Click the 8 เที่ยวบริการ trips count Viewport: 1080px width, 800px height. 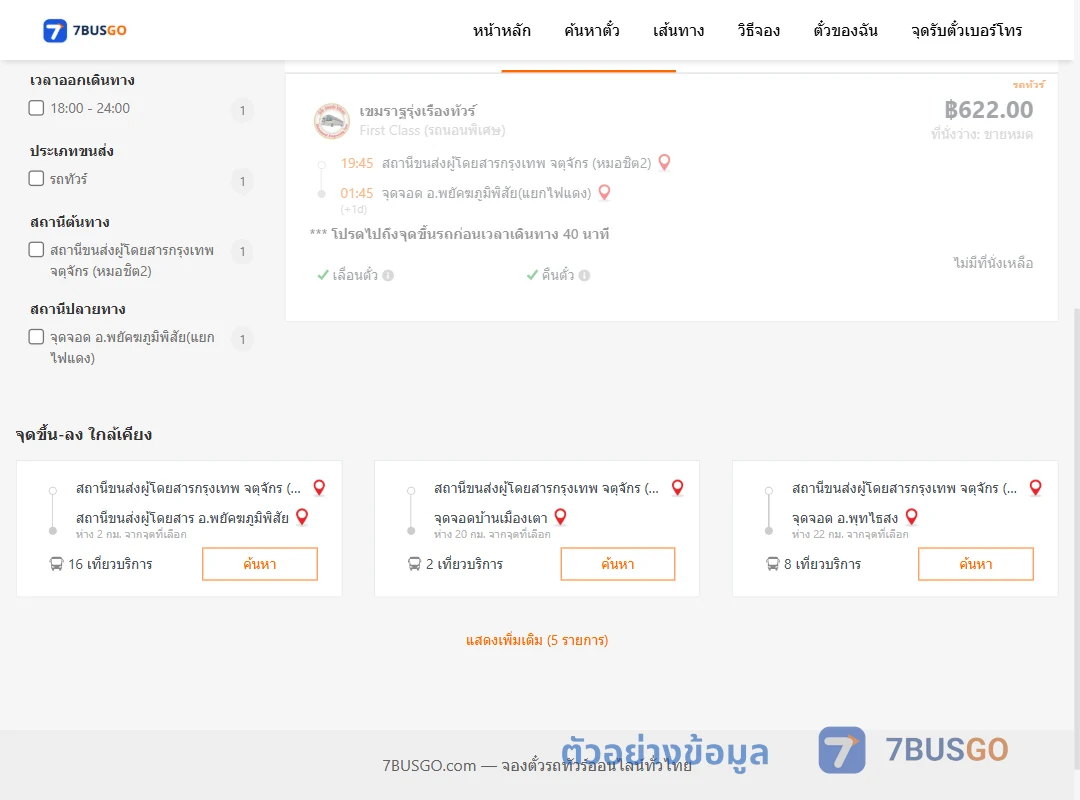click(x=822, y=564)
